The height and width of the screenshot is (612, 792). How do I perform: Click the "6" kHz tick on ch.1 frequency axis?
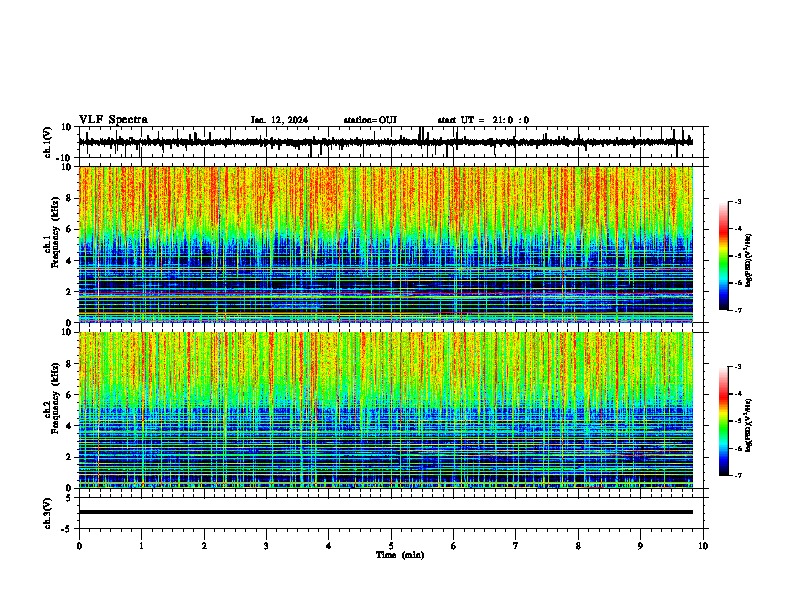click(x=71, y=230)
